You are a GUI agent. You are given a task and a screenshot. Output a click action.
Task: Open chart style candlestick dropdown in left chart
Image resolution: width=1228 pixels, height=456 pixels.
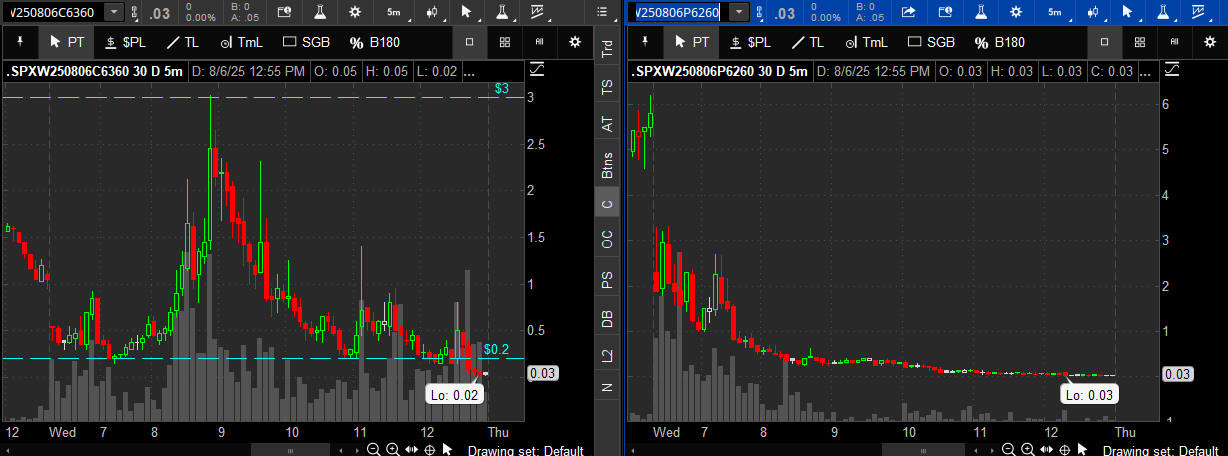pos(433,12)
